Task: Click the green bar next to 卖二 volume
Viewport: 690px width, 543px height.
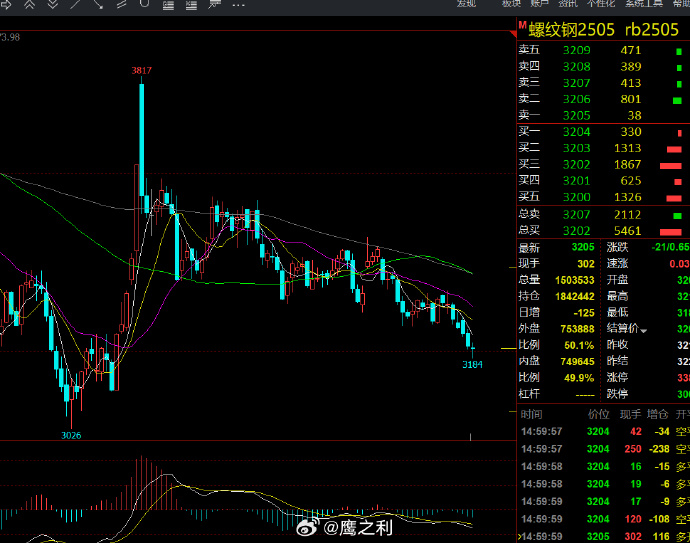Action: pos(679,100)
